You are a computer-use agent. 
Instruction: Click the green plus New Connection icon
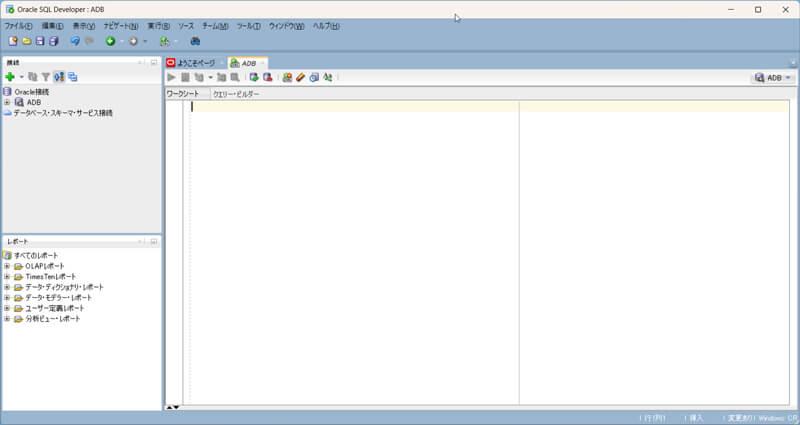(x=10, y=77)
